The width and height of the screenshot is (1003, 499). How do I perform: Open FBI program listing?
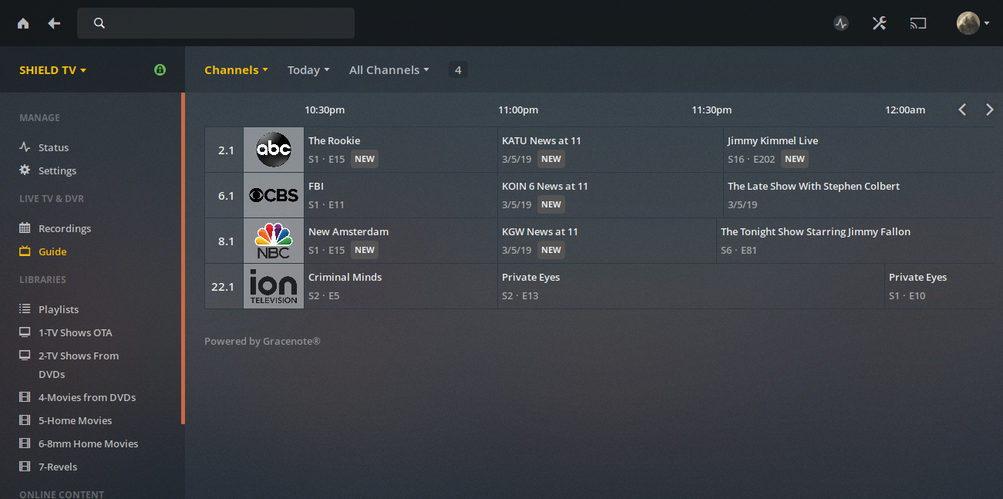pos(401,195)
